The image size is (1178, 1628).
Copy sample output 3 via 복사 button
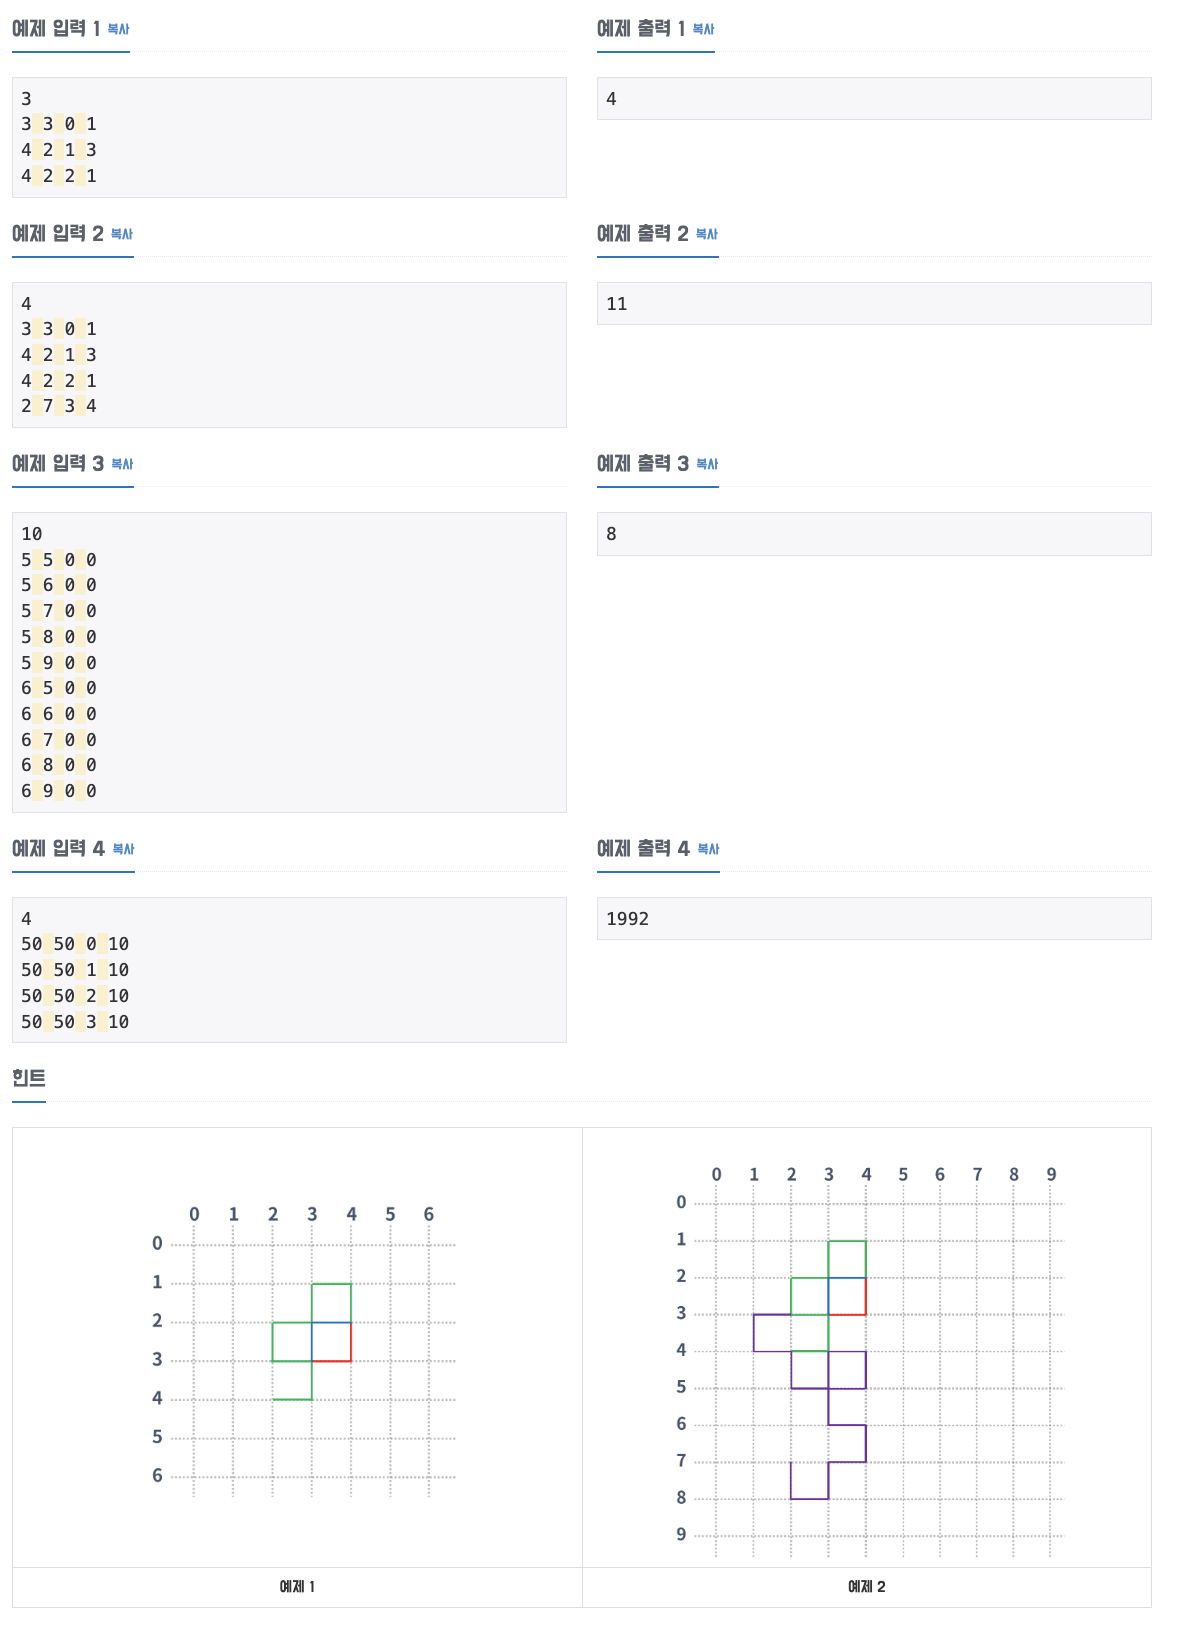(707, 464)
